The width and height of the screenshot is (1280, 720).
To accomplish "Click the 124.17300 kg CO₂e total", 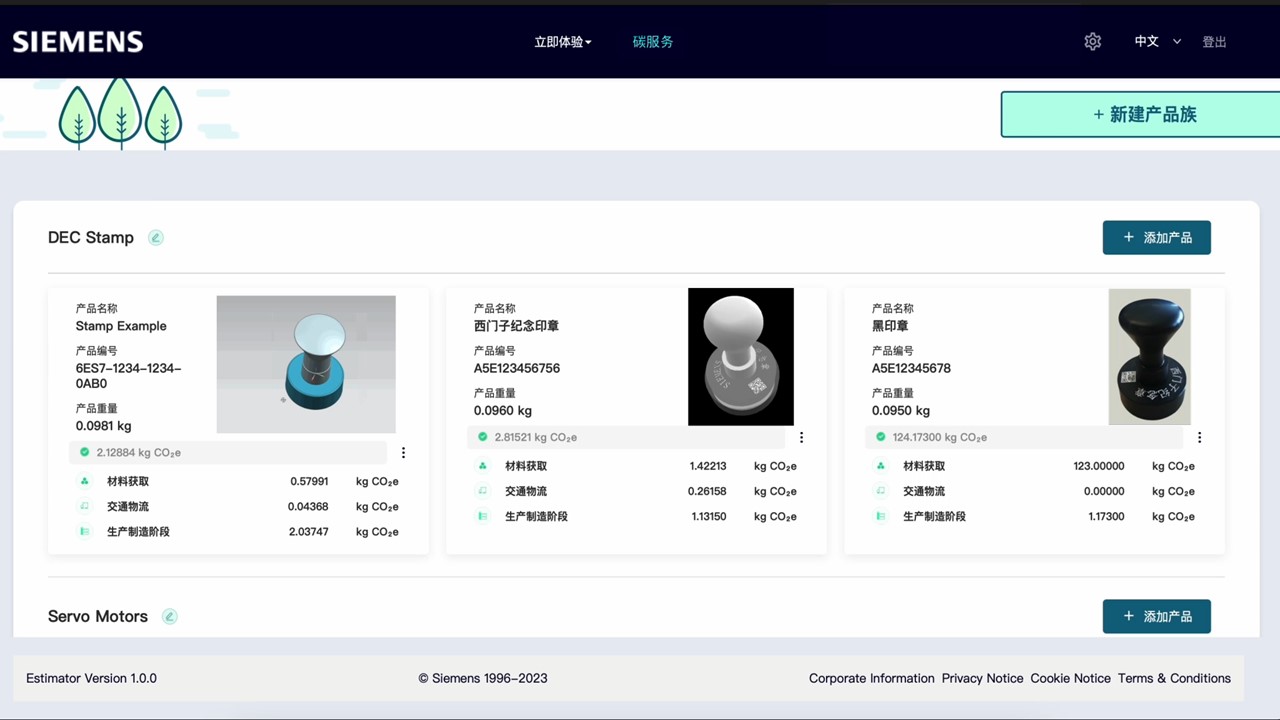I will (x=939, y=438).
